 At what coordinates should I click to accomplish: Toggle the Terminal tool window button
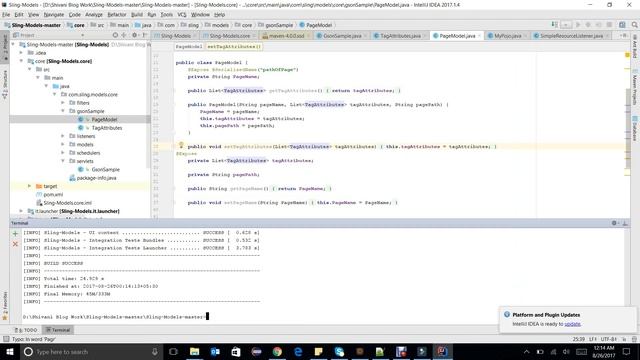coord(58,330)
